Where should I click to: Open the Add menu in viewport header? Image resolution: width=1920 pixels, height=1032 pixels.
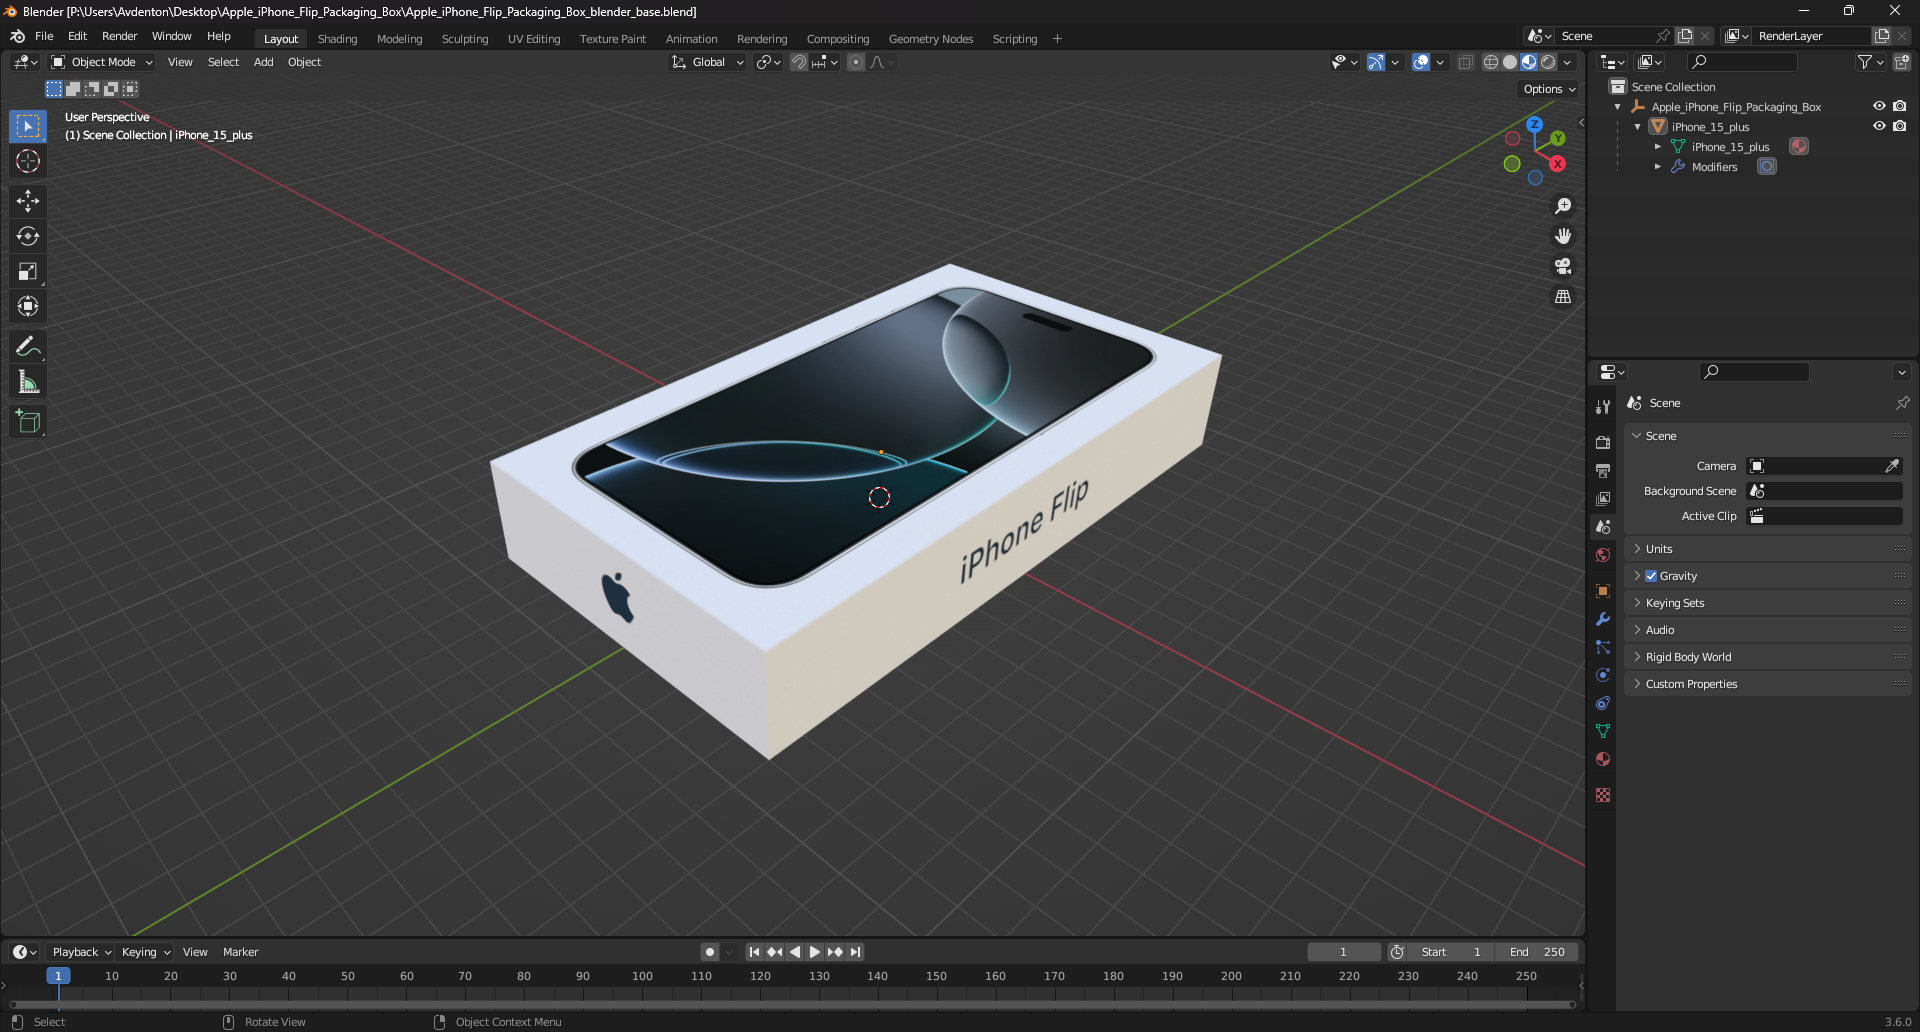(x=263, y=62)
